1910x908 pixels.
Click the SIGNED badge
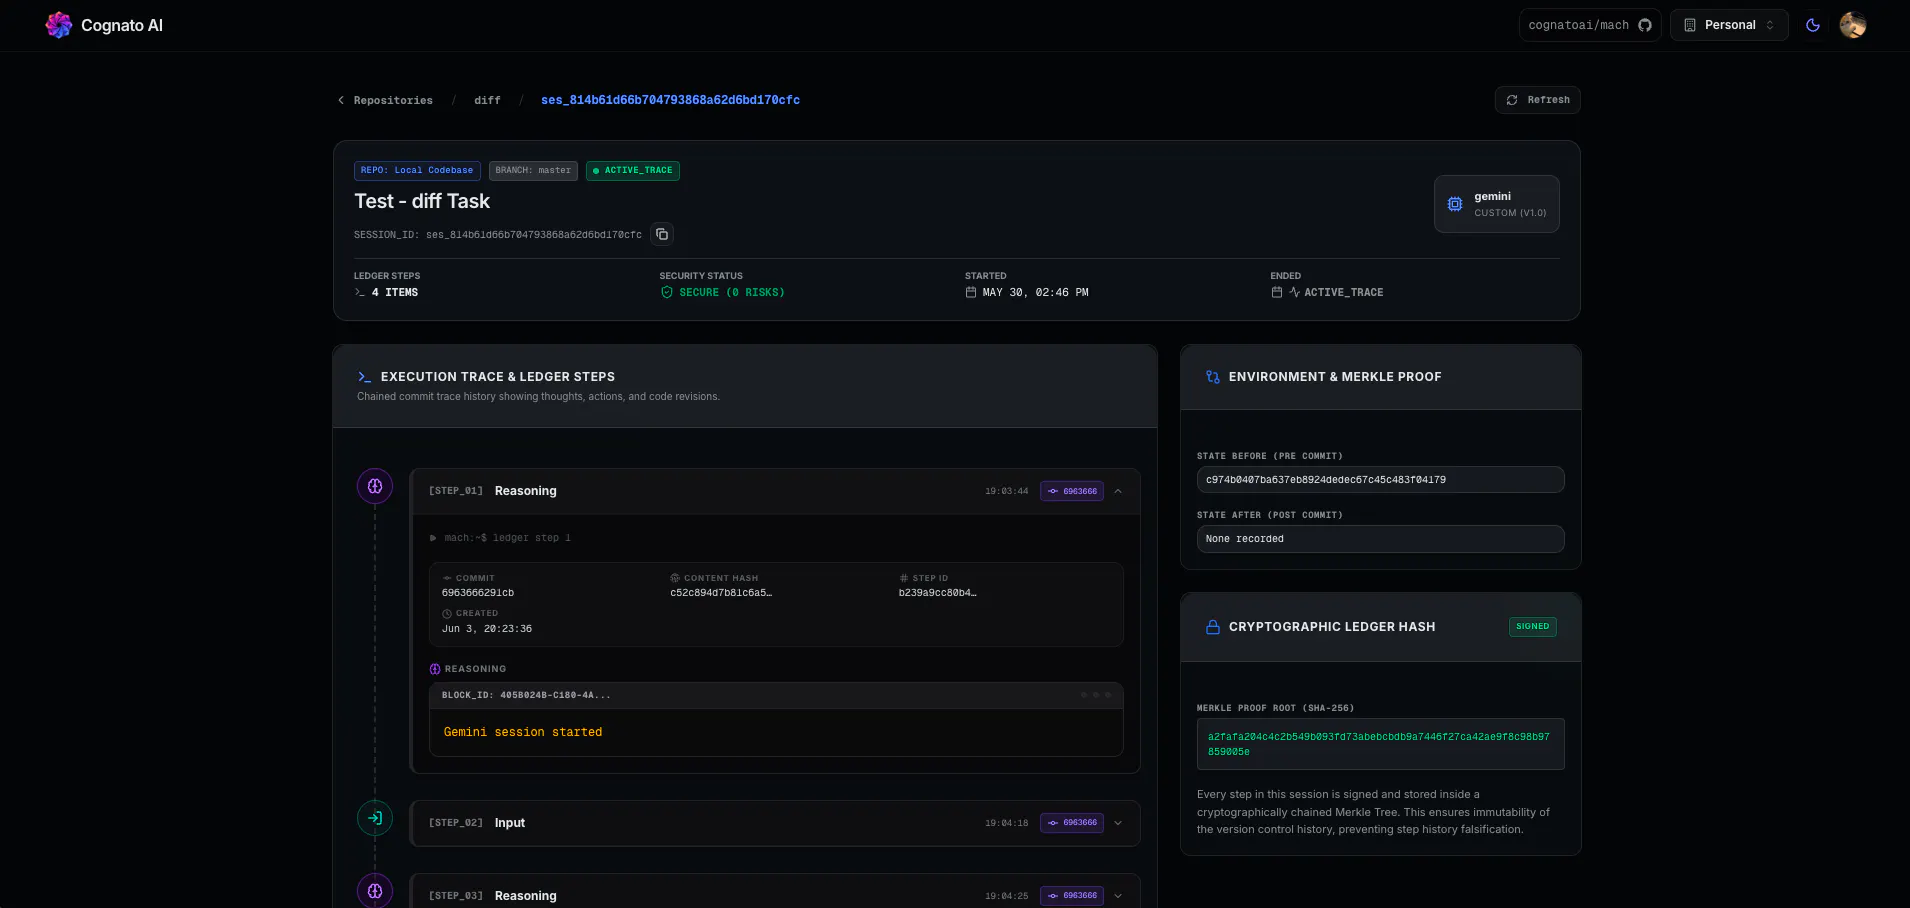(x=1532, y=627)
